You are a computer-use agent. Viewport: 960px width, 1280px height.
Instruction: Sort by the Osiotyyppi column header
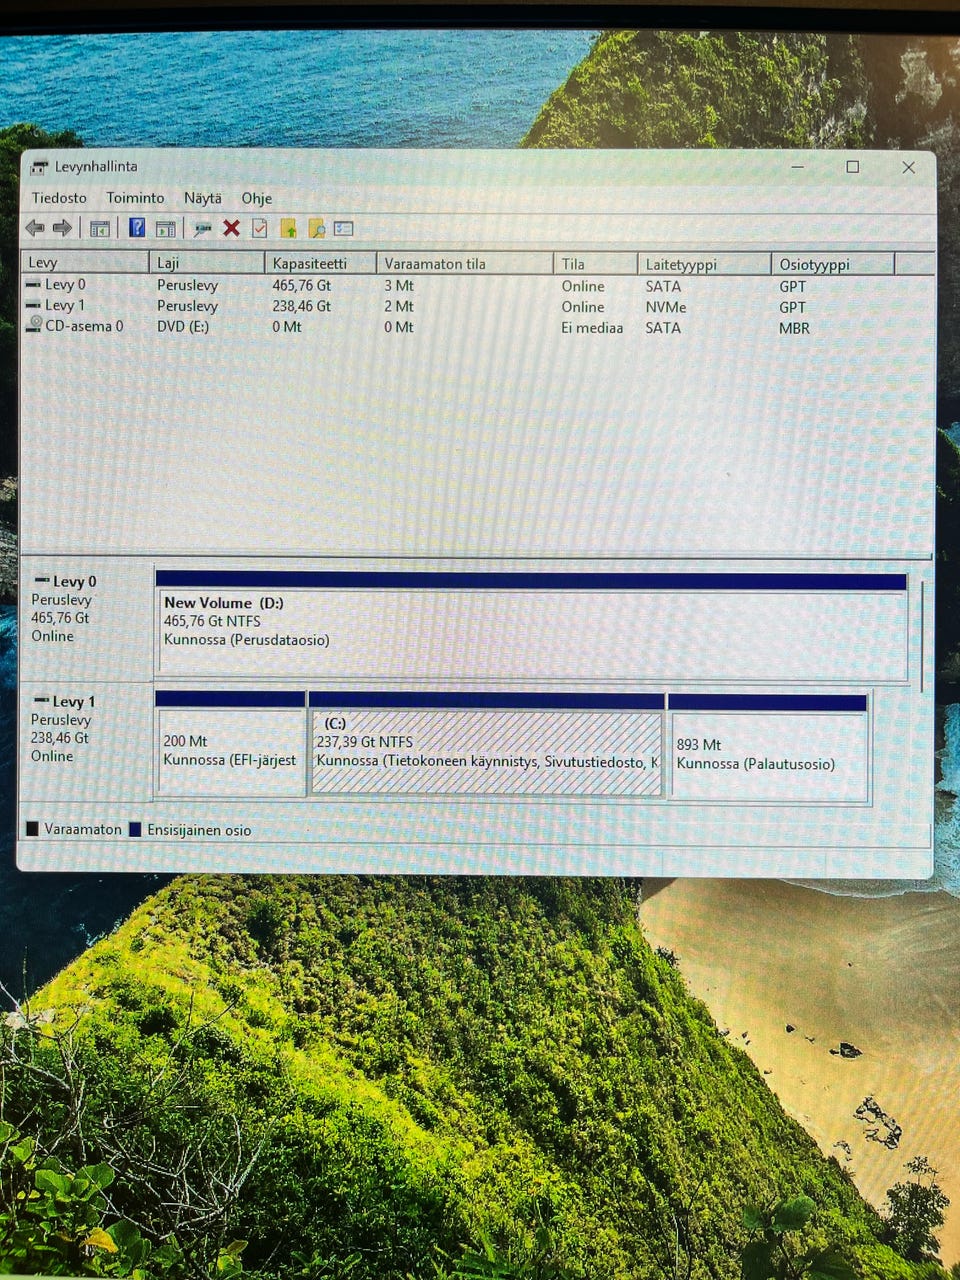833,264
